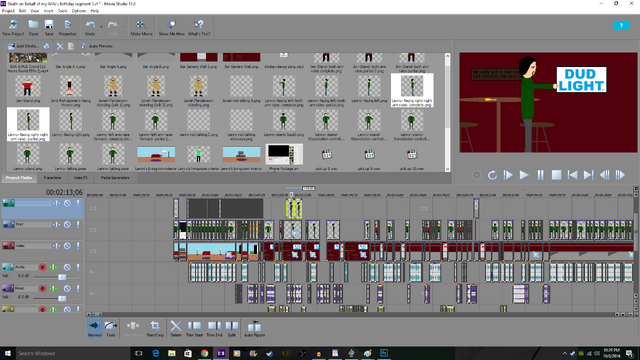Click the Get Media from web globe icon
This screenshot has width=640, height=360.
(x=47, y=46)
